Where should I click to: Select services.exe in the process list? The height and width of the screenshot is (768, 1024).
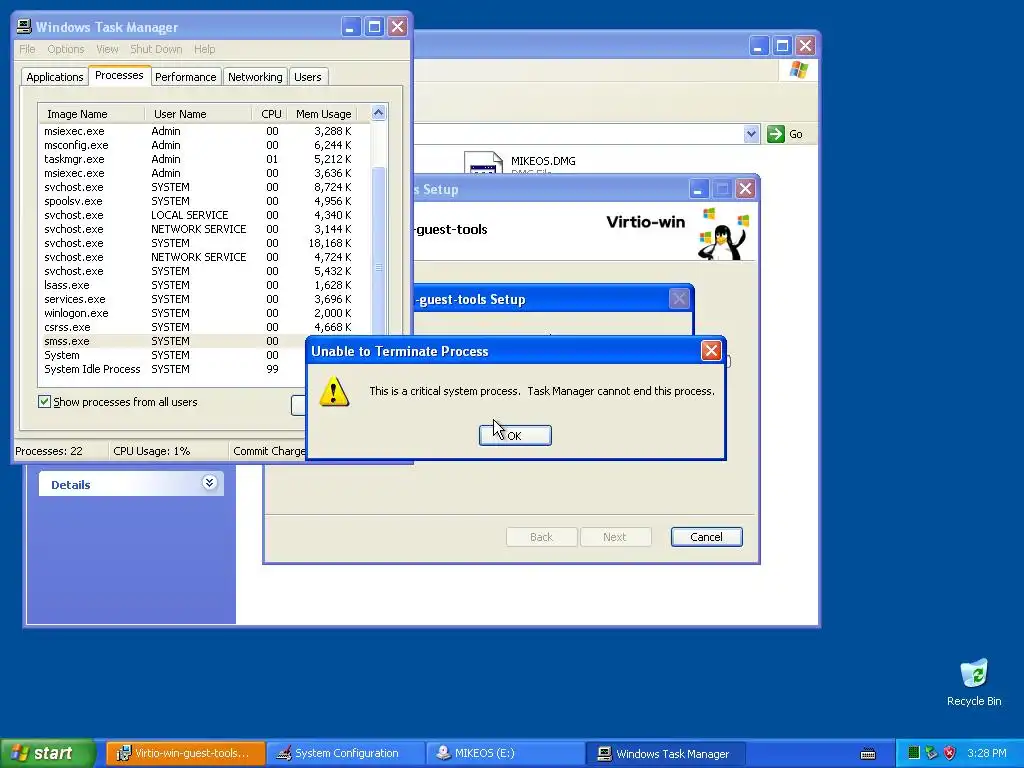point(204,299)
